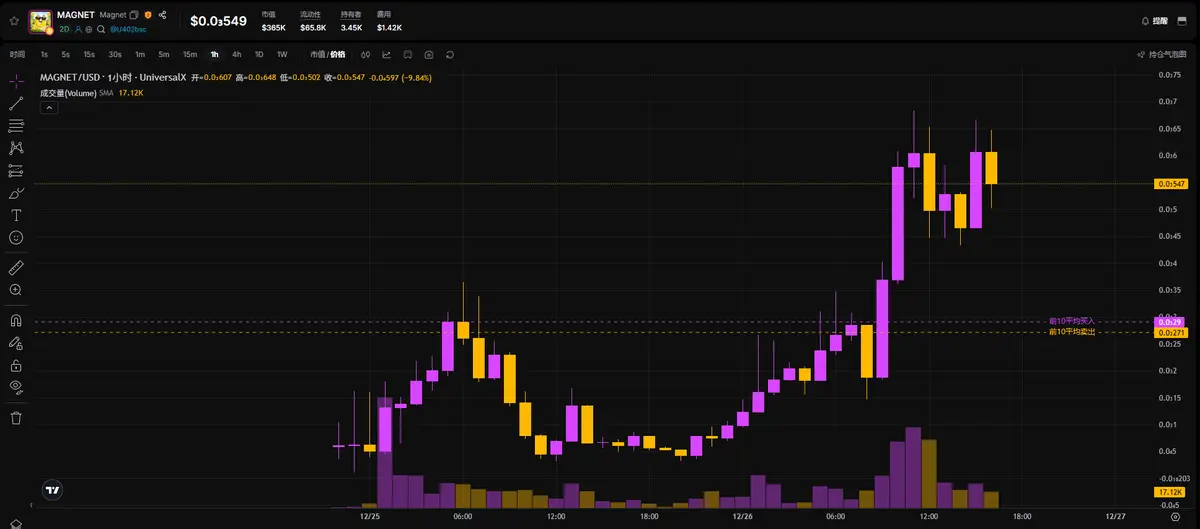Click the person icon under MAGNET name
The image size is (1200, 529).
pyautogui.click(x=78, y=30)
